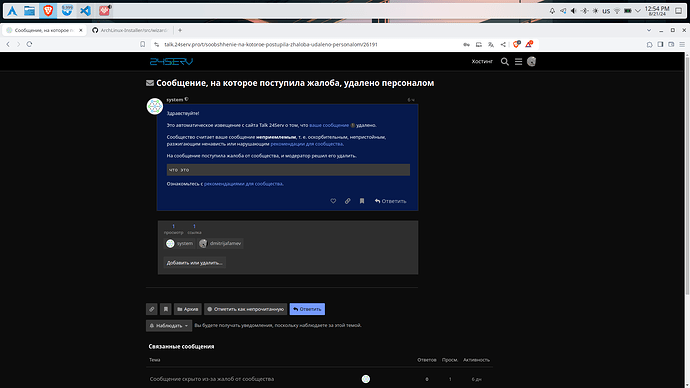This screenshot has width=690, height=388.
Task: Open the tab search dropdown arrow
Action: point(649,30)
